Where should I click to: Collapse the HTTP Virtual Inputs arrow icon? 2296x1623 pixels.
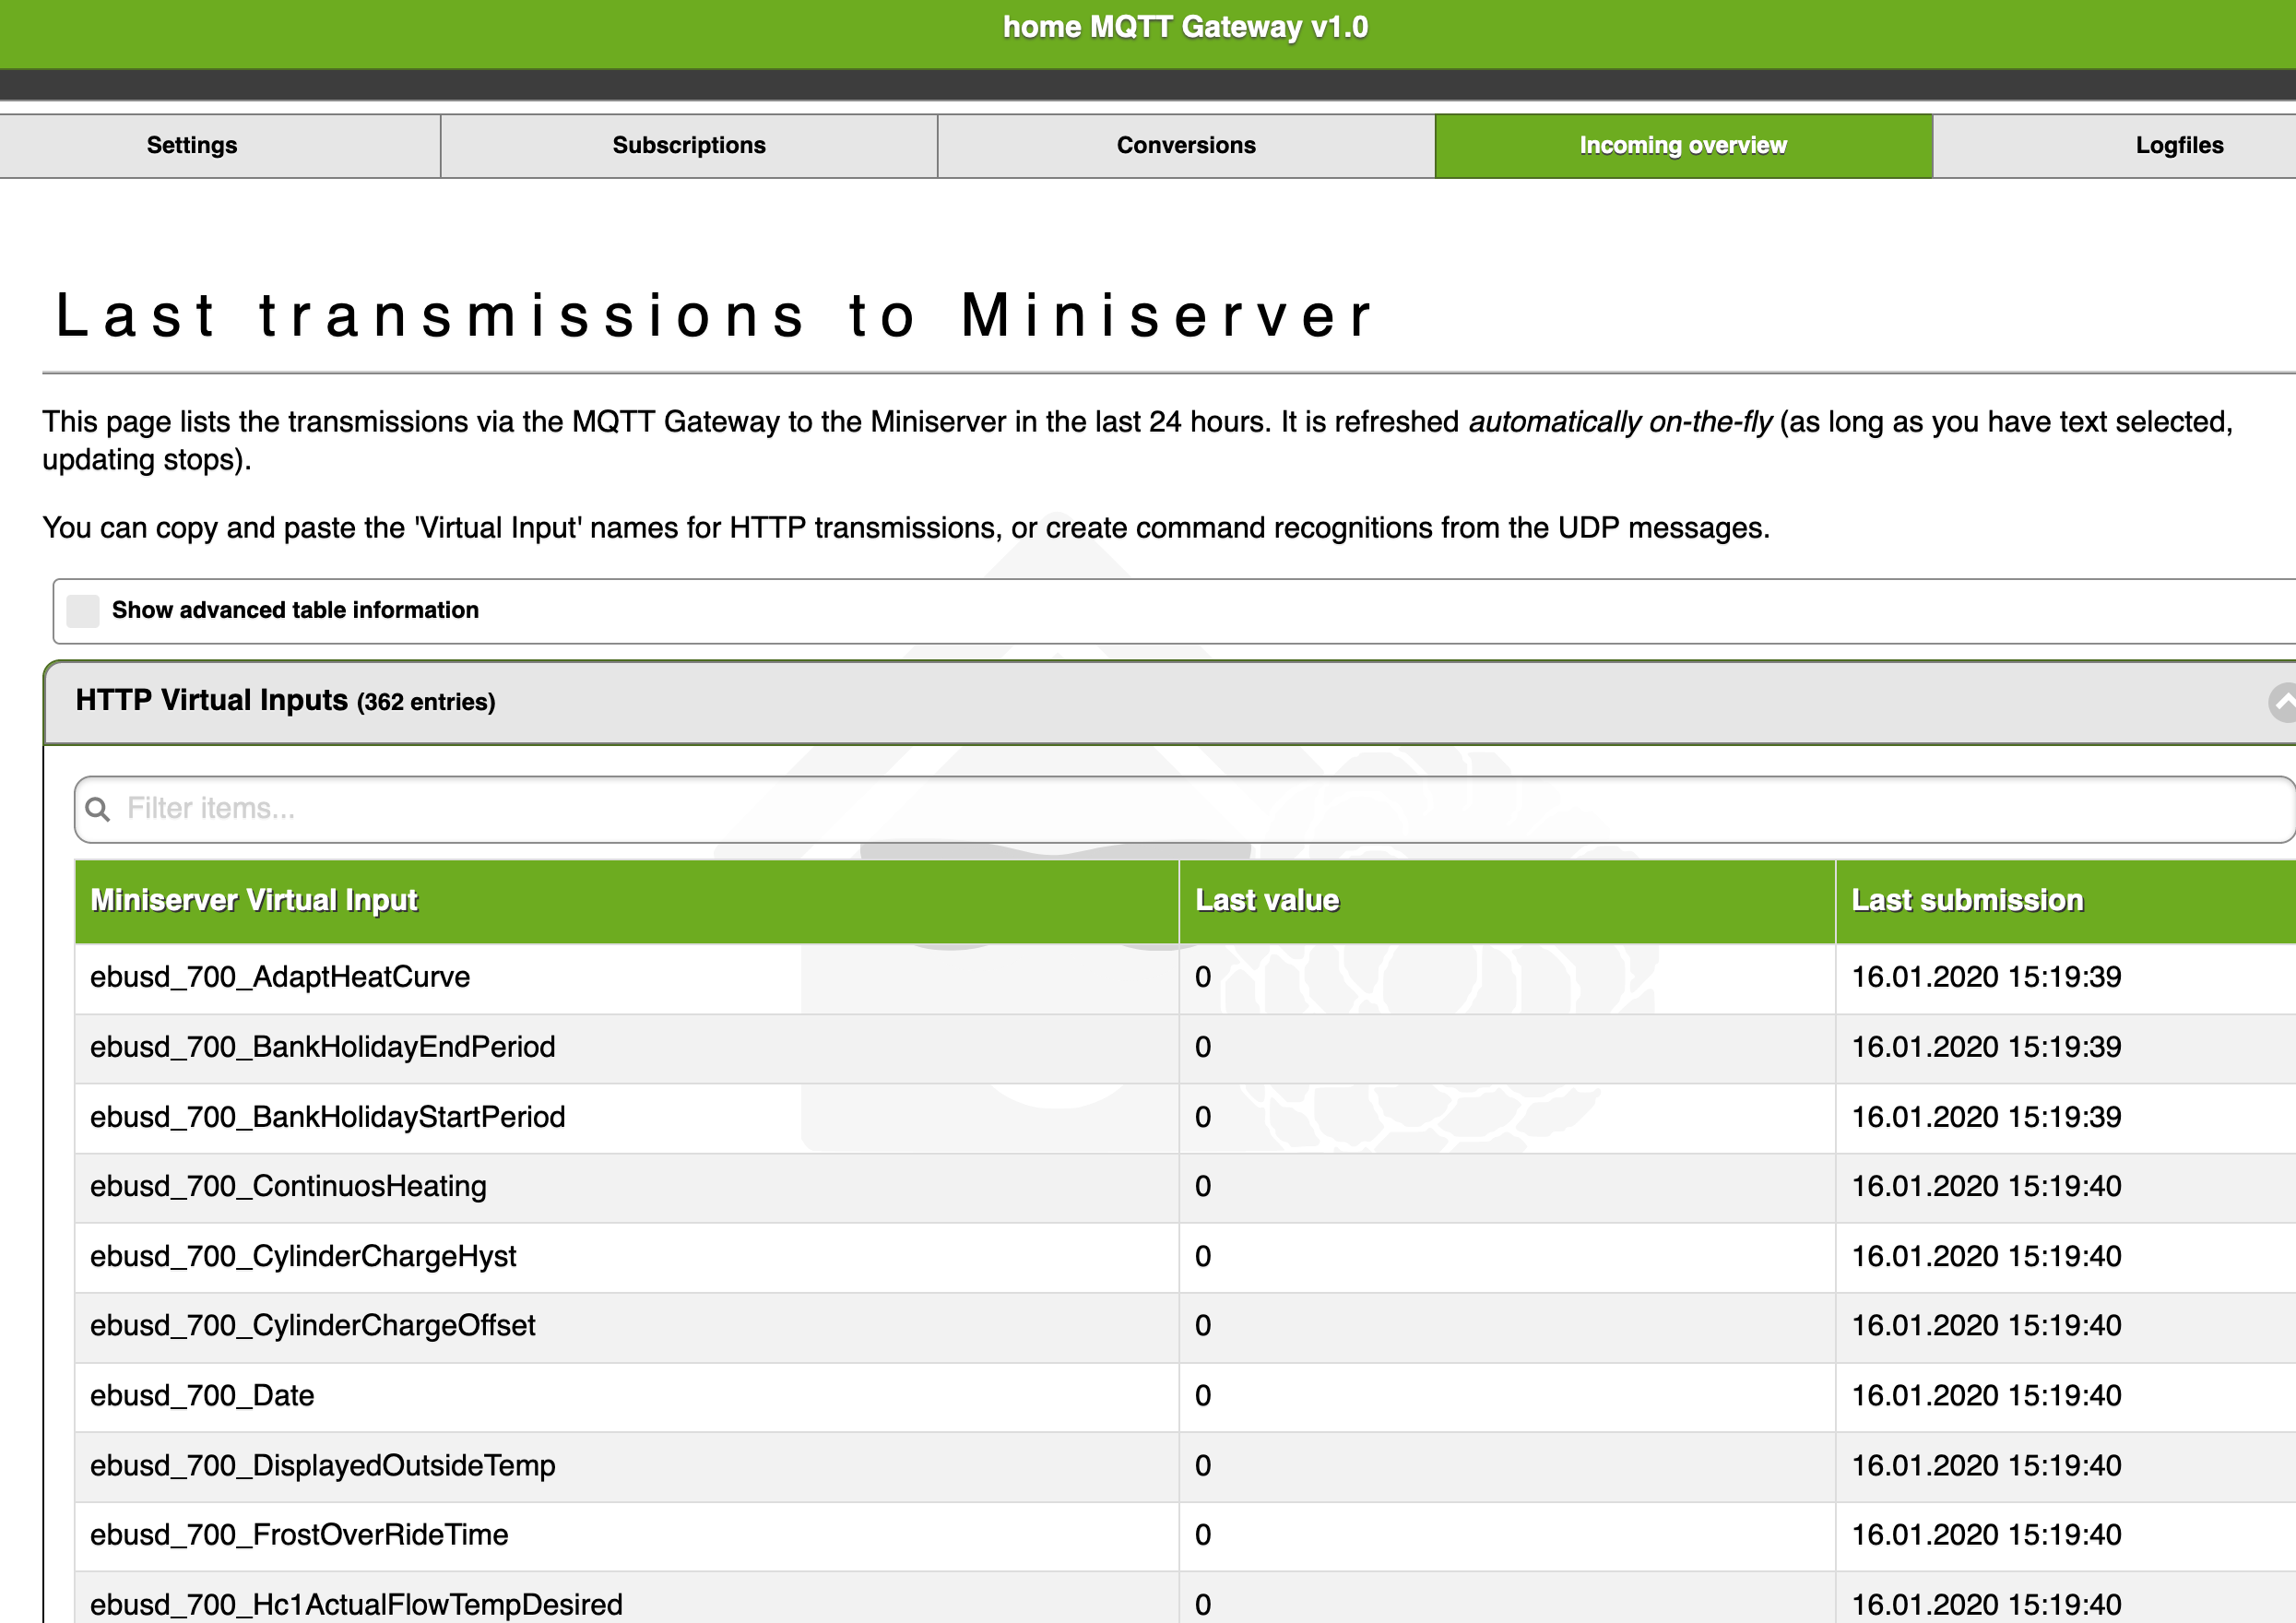(x=2283, y=702)
